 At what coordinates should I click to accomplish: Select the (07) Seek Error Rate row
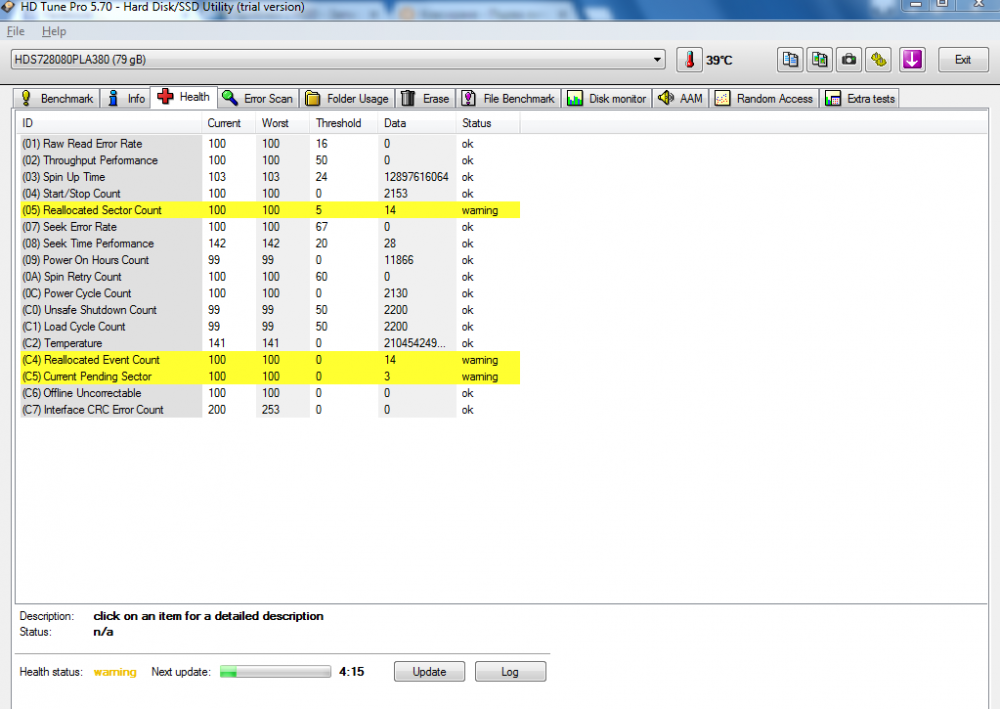[x=270, y=227]
